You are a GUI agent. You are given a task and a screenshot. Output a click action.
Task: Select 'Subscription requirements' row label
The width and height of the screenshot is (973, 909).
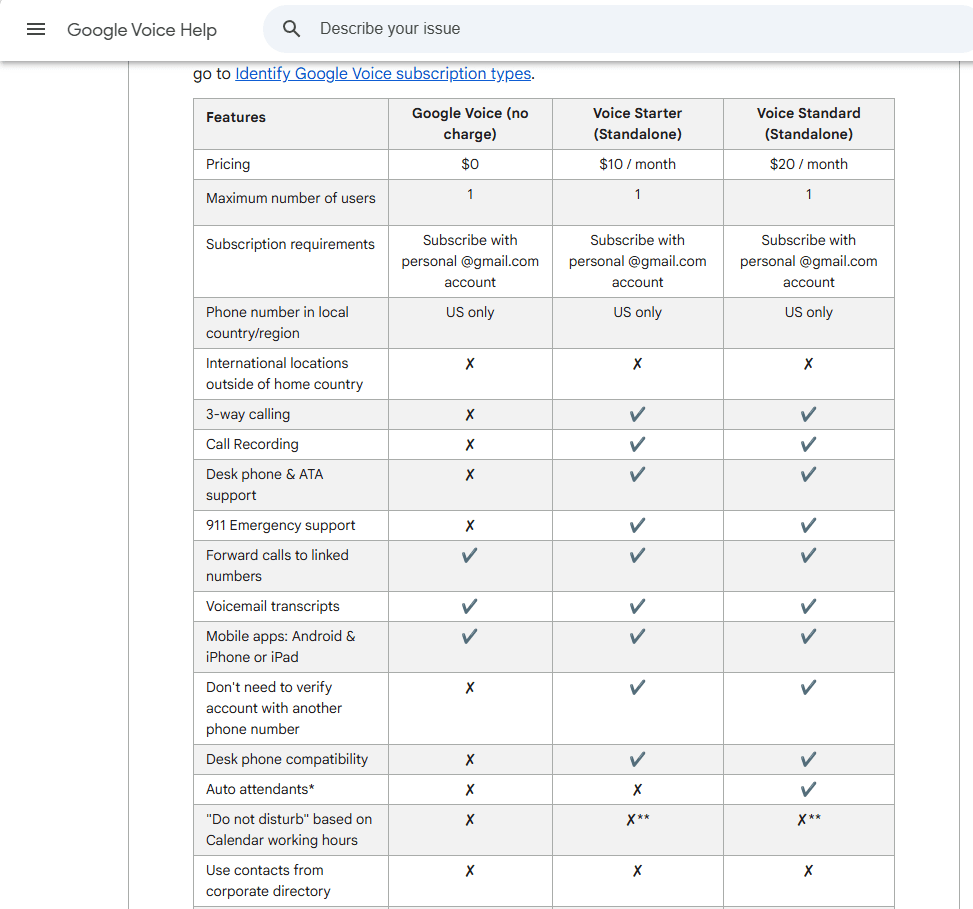click(290, 244)
